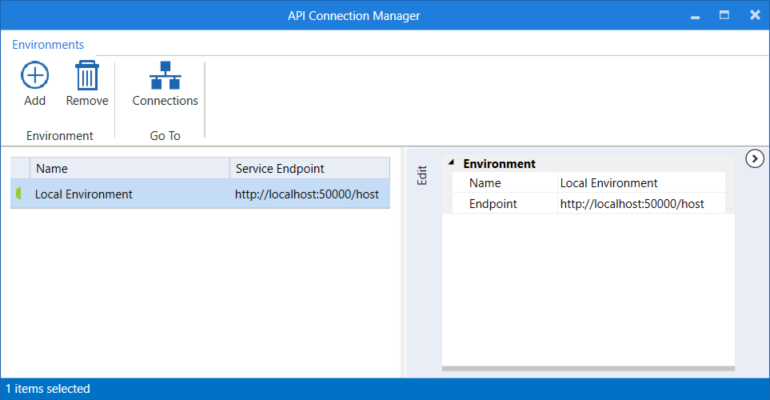This screenshot has height=400, width=770.
Task: Minimize the API Connection Manager window
Action: (x=695, y=16)
